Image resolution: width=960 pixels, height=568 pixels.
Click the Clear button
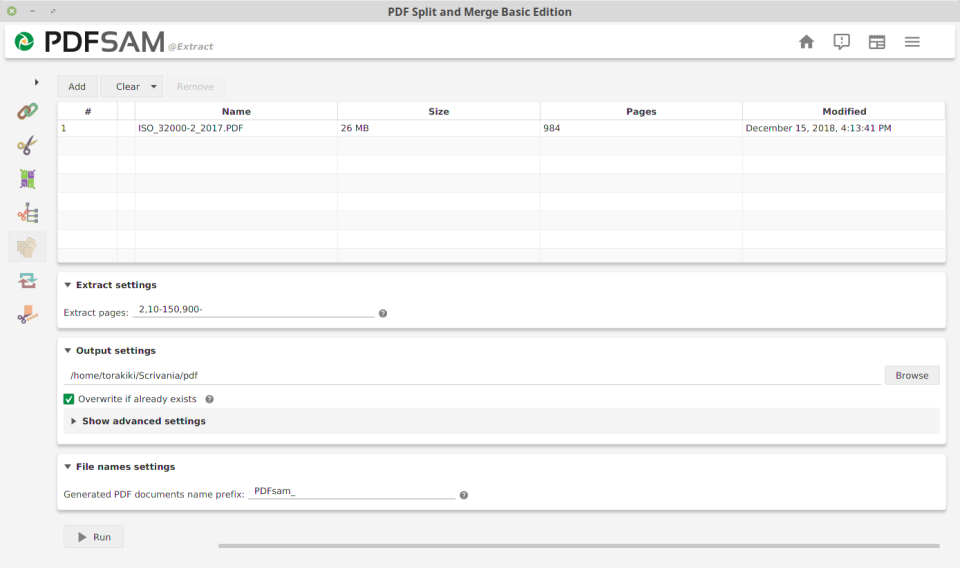128,87
